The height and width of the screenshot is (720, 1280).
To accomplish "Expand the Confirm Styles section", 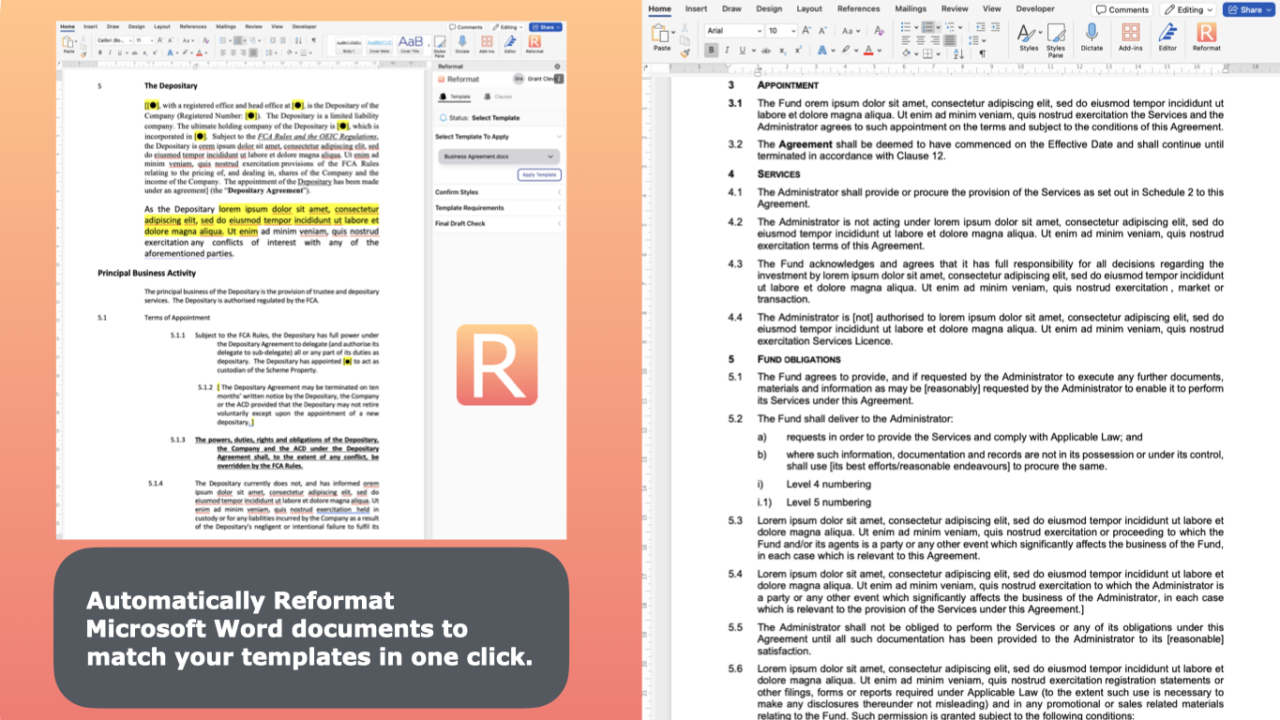I will pos(559,192).
